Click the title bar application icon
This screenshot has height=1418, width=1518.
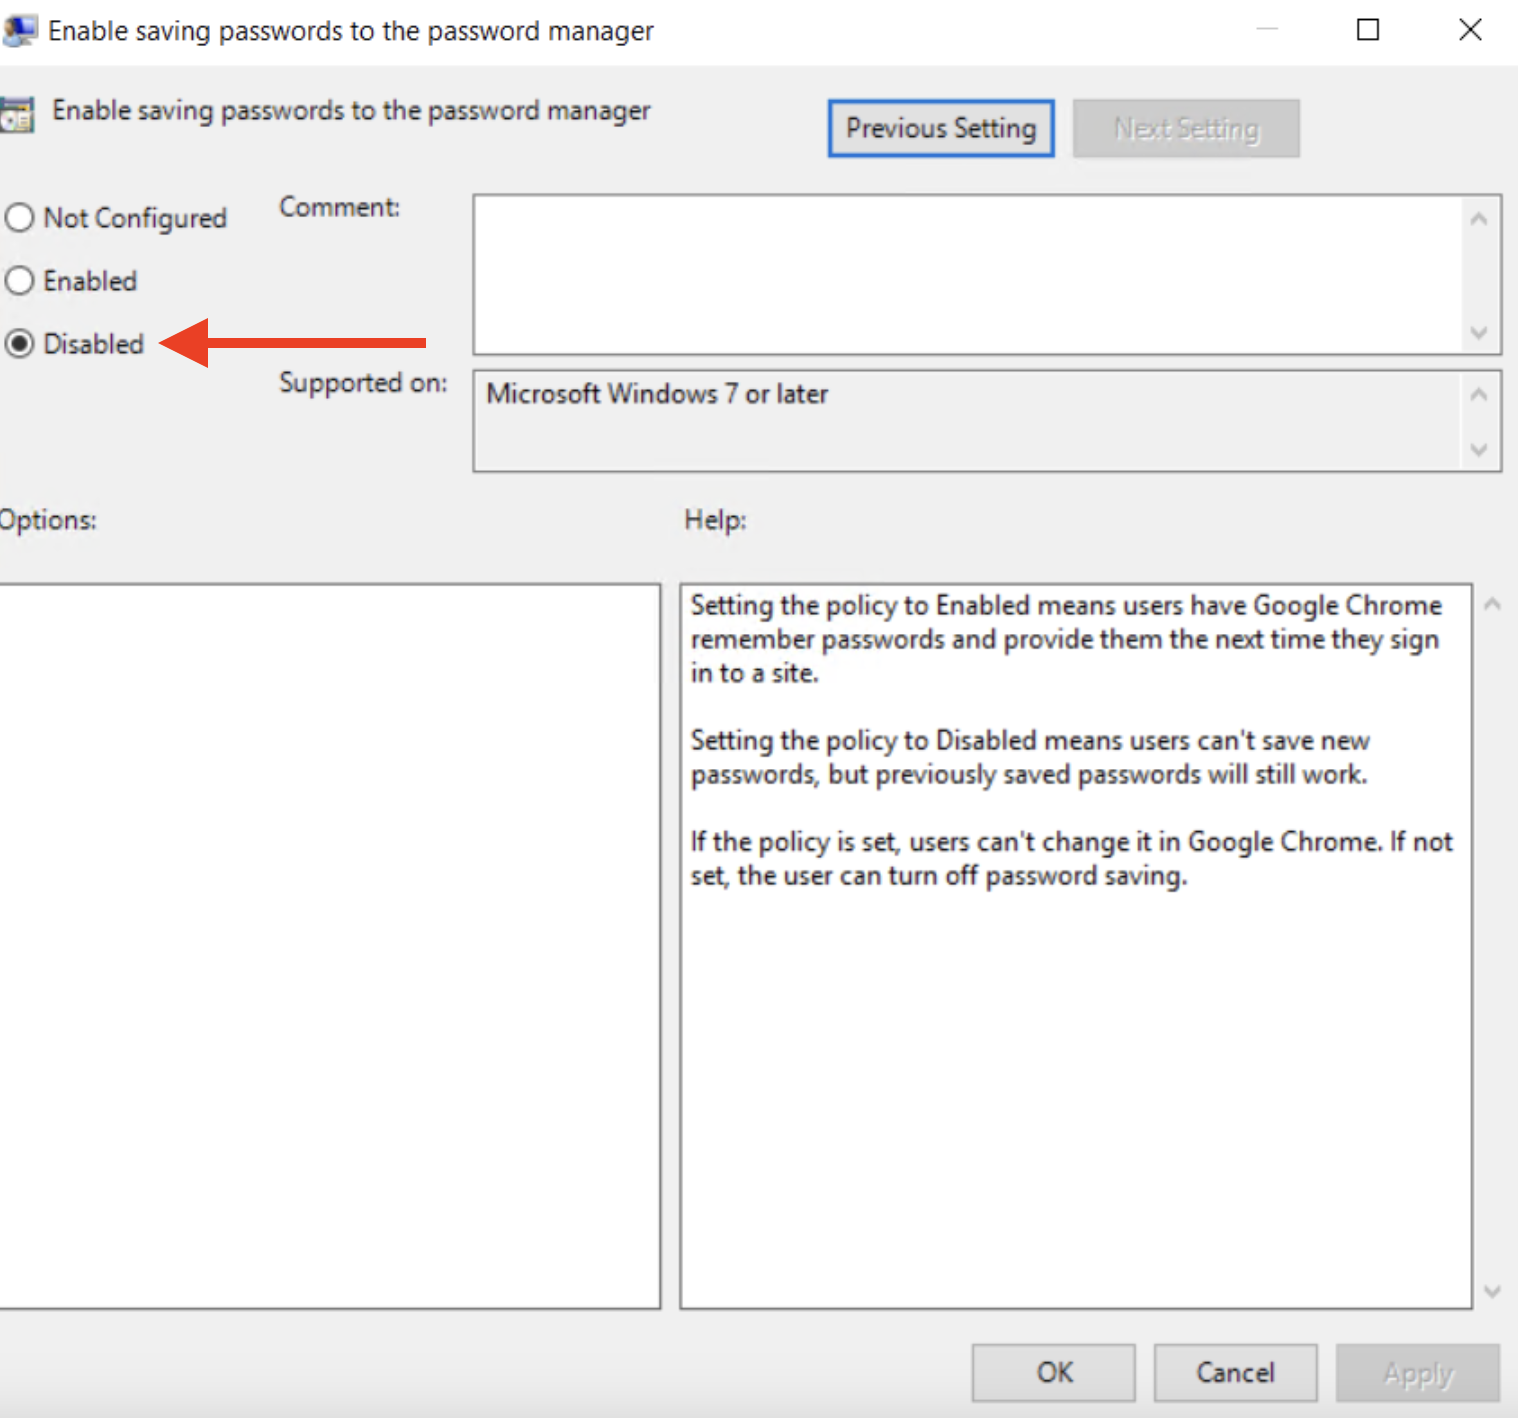[x=18, y=31]
